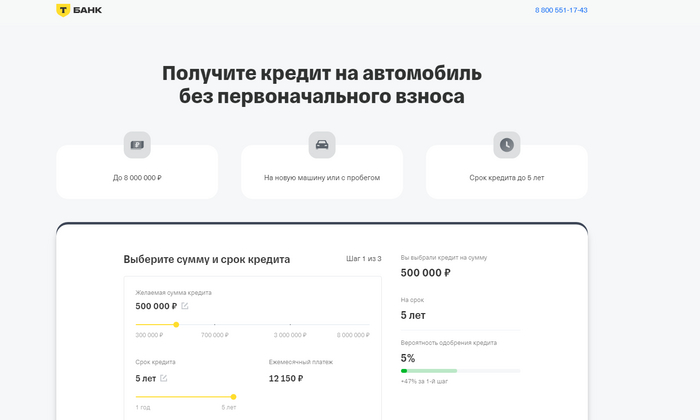Select the 3 000 000 ₽ mark on the amount slider

click(x=290, y=335)
